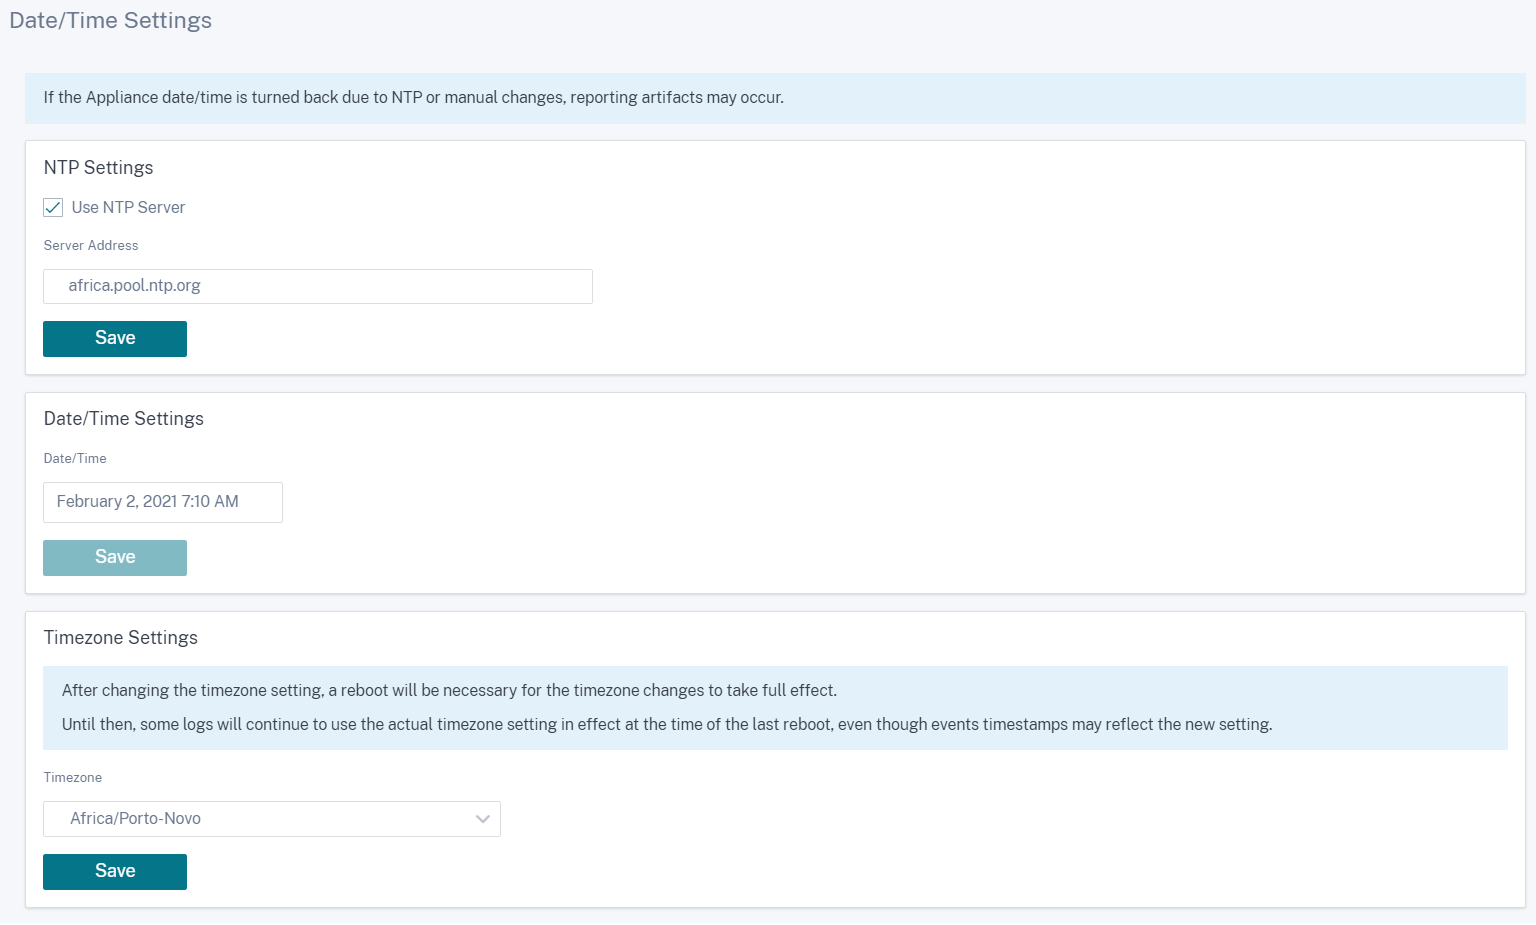Image resolution: width=1536 pixels, height=925 pixels.
Task: Click the checkmark tick beside Use NTP Server
Action: 53,207
